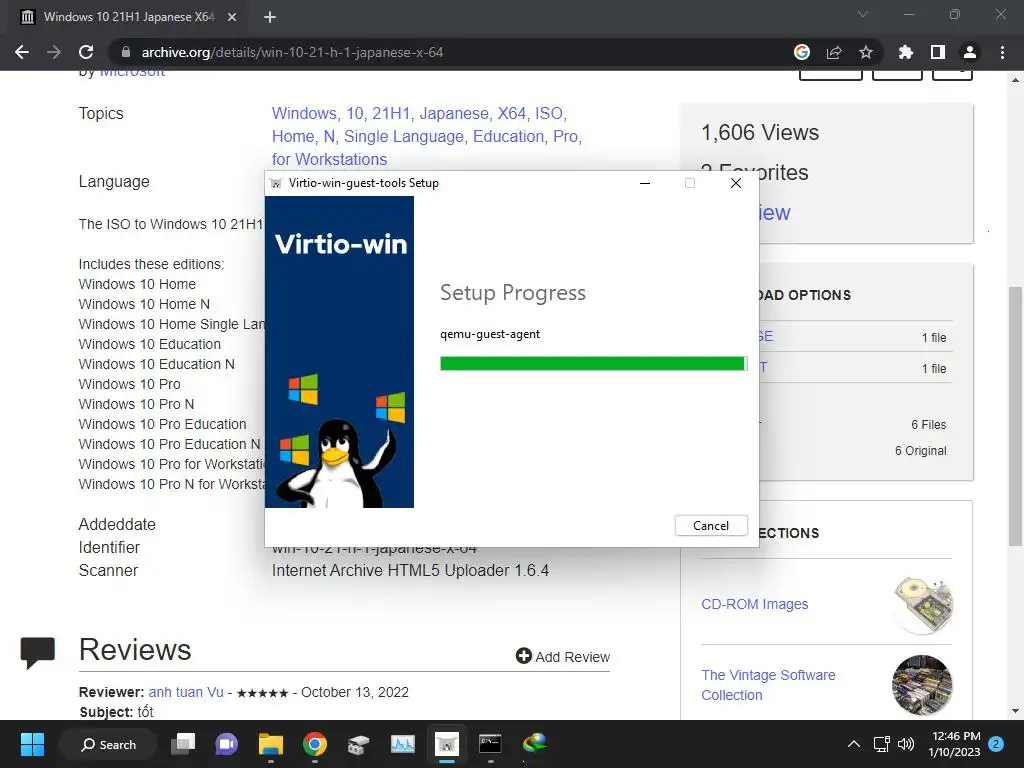This screenshot has width=1024, height=768.
Task: Bookmark this page with star icon
Action: click(866, 52)
